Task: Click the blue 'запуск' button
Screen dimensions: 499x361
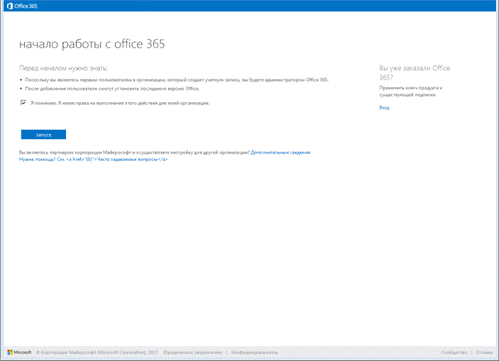Action: pos(43,135)
